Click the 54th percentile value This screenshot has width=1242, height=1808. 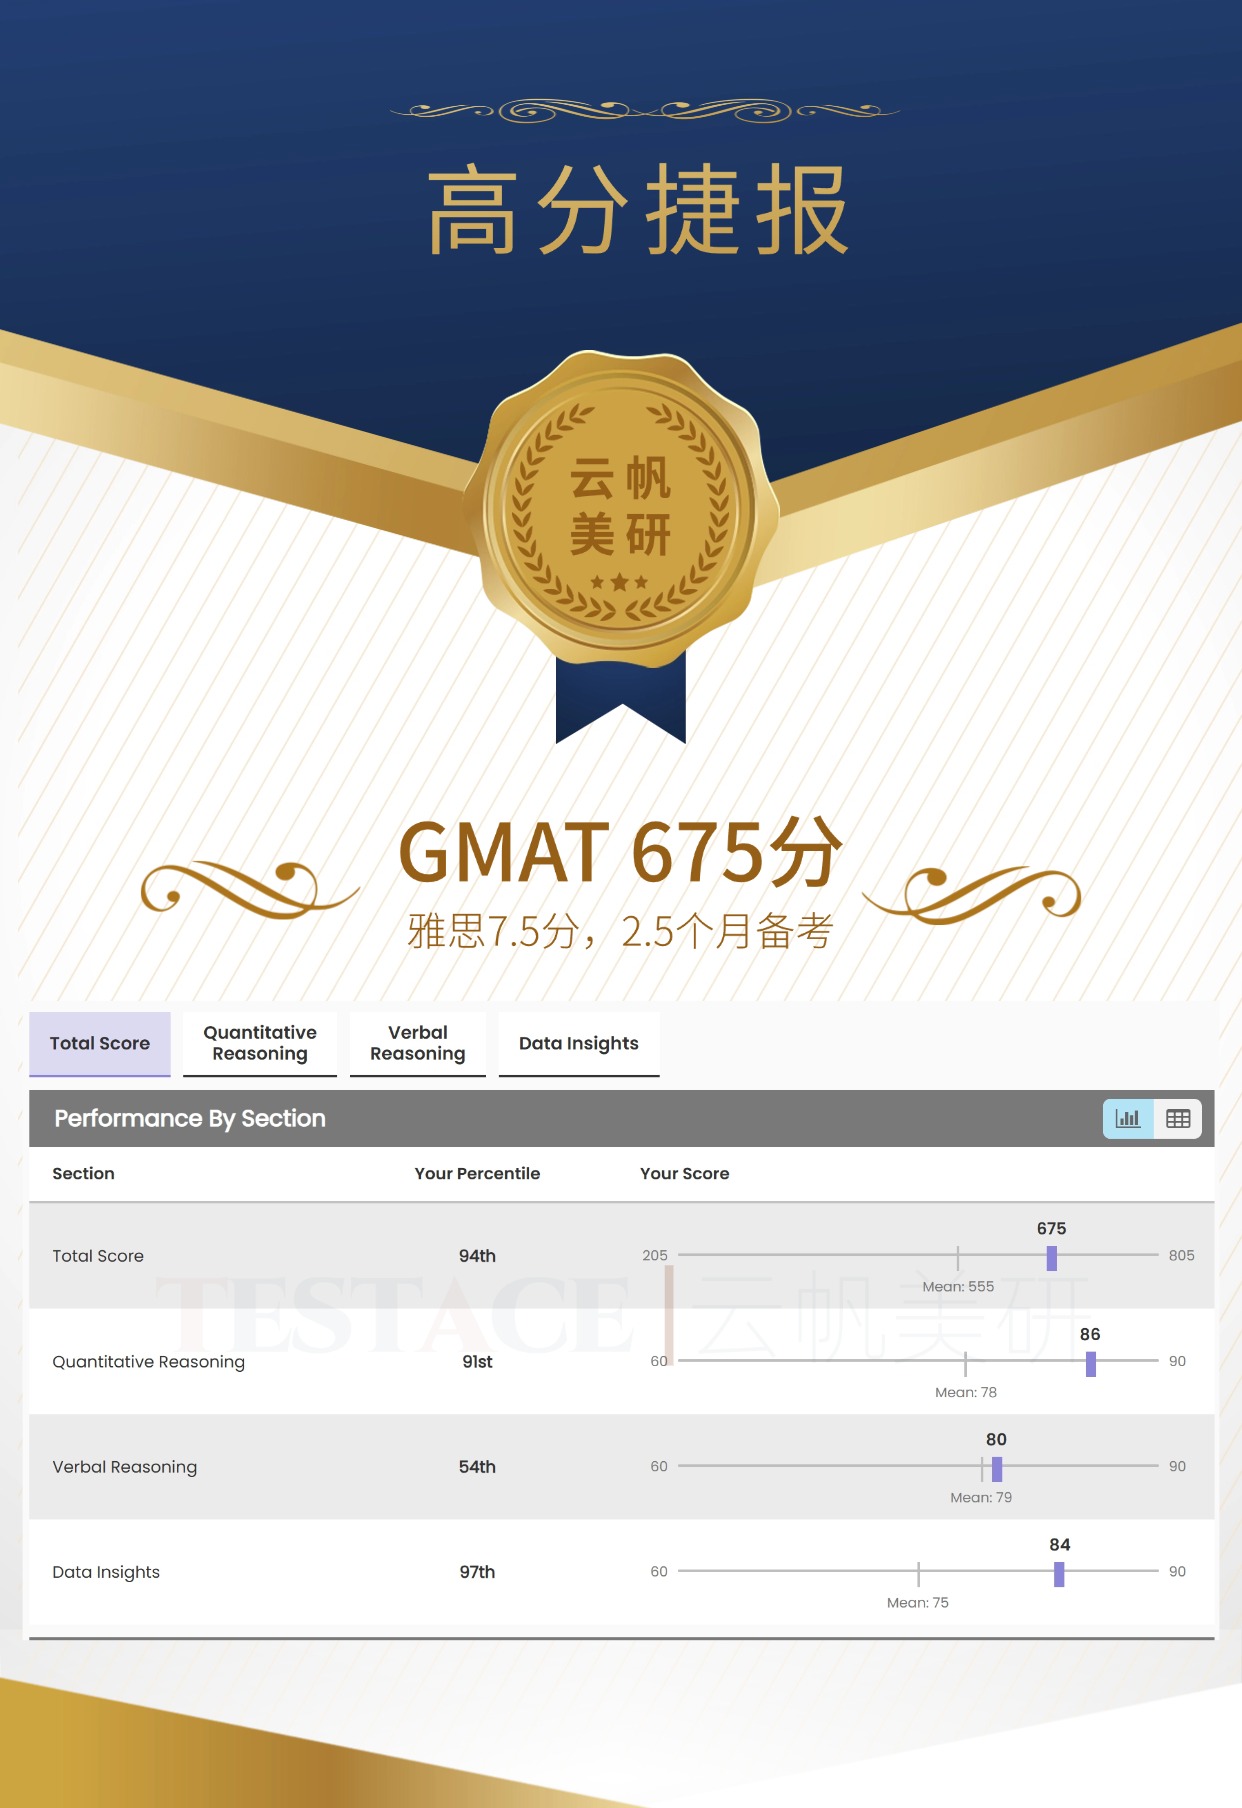tap(477, 1467)
